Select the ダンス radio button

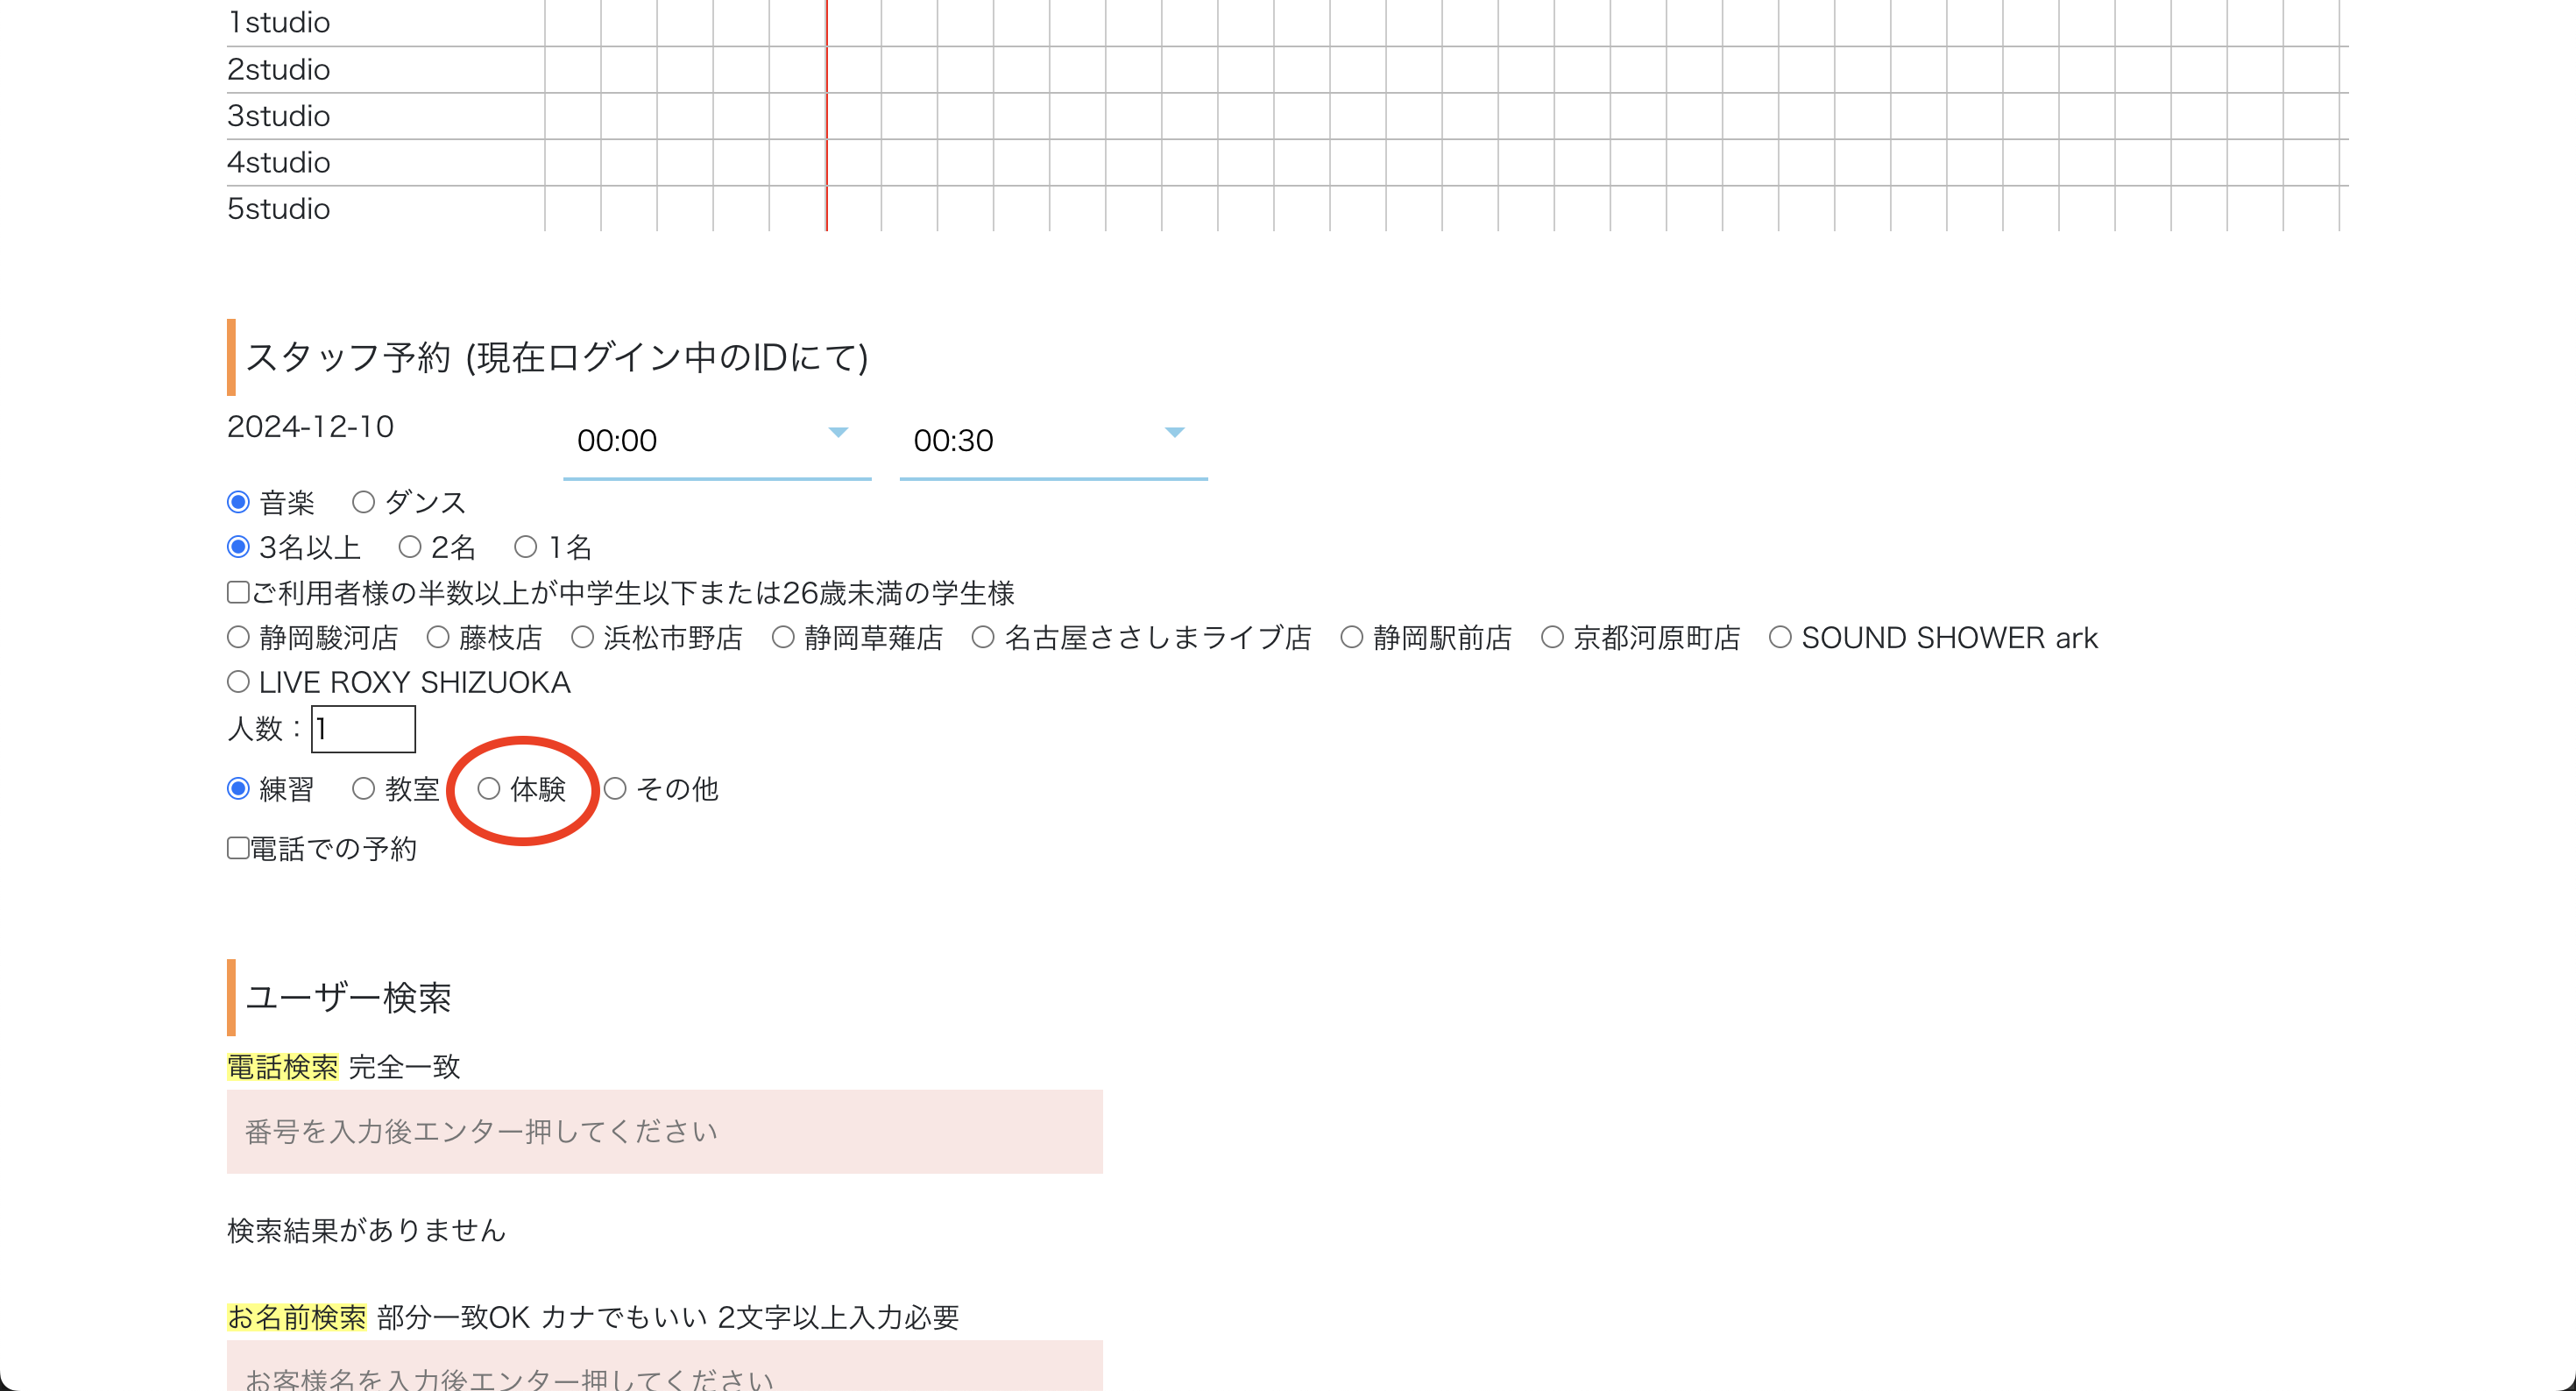click(x=363, y=502)
